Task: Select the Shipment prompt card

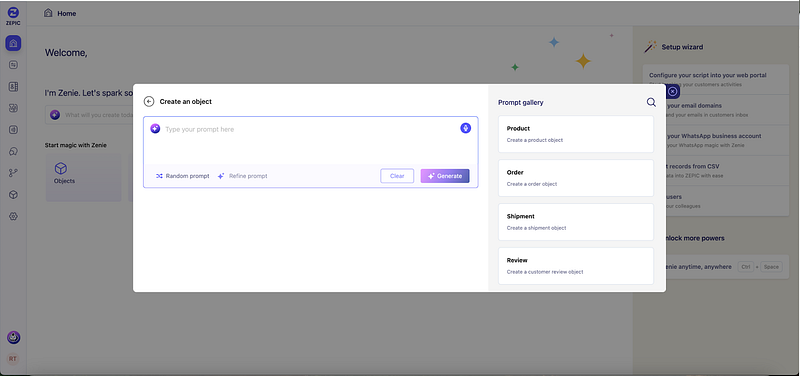Action: (x=576, y=222)
